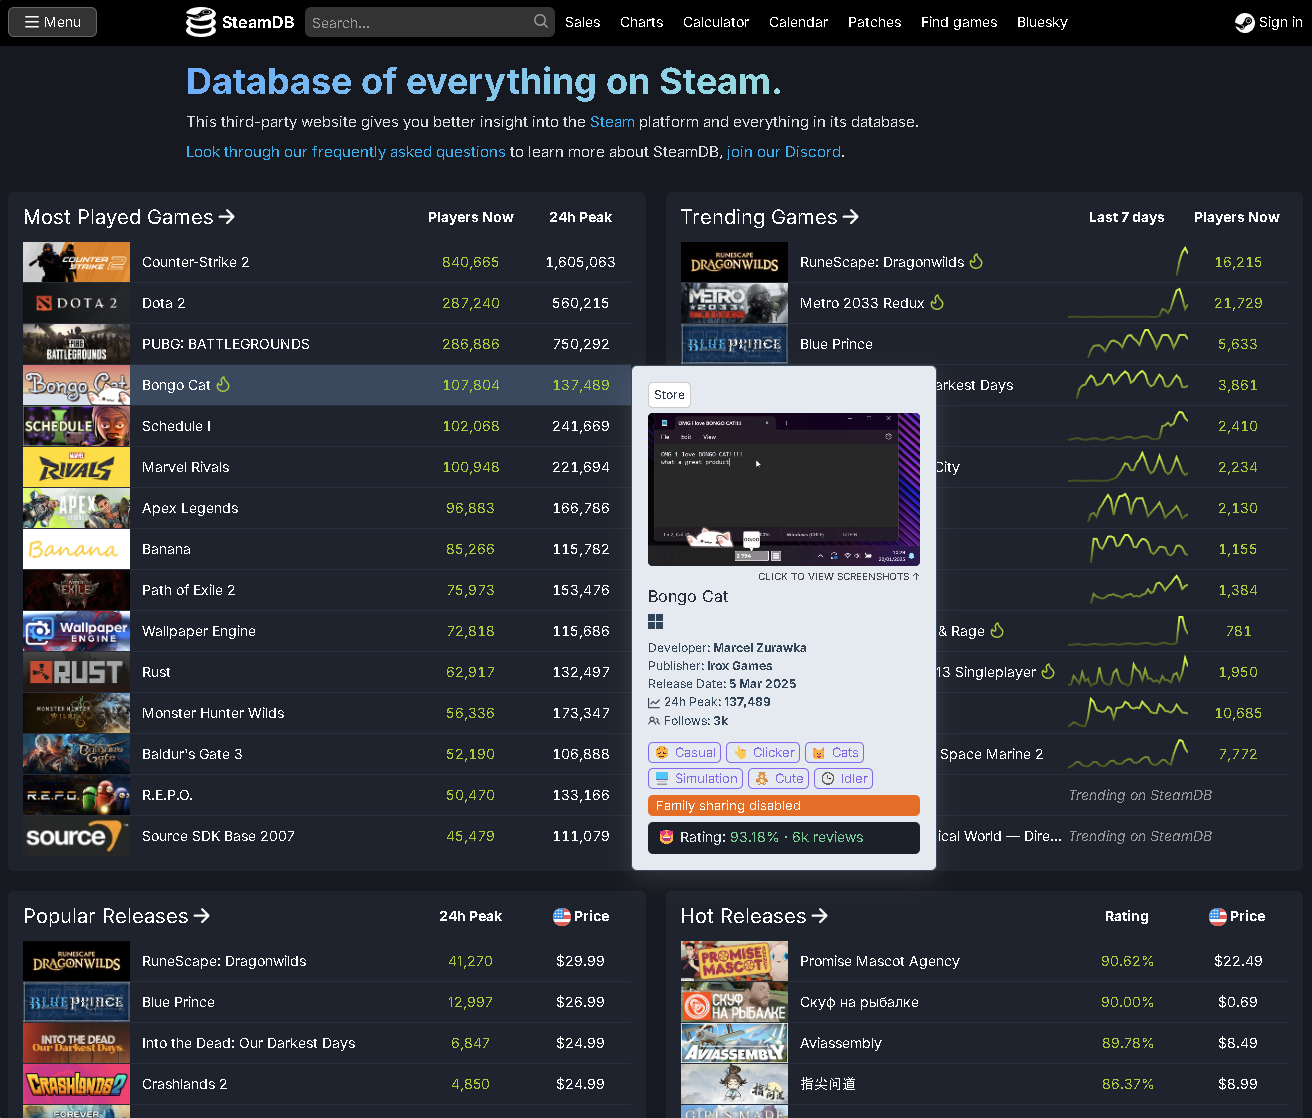Open the Charts page from the navigation bar
The image size is (1312, 1118).
[641, 21]
